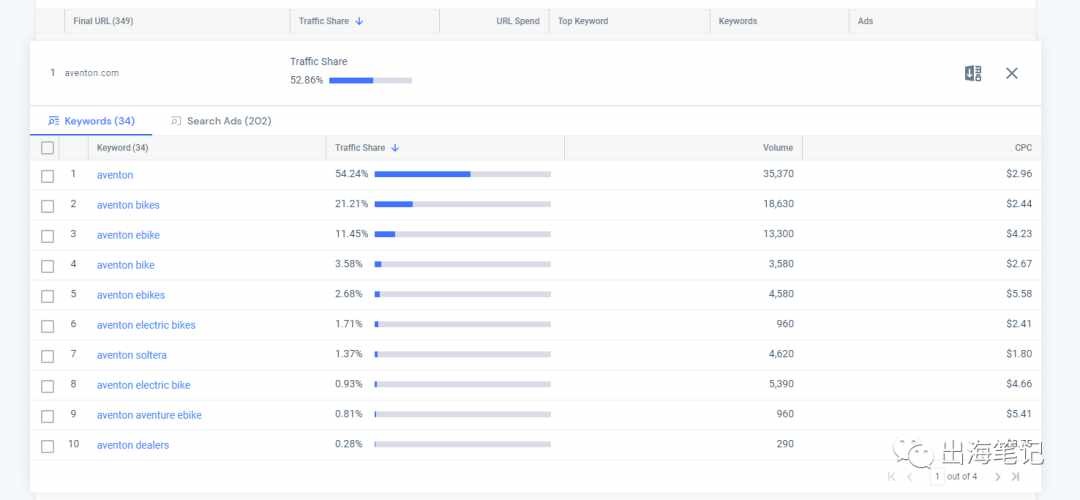Open the aventon bikes keyword link
Image resolution: width=1080 pixels, height=500 pixels.
pos(128,205)
